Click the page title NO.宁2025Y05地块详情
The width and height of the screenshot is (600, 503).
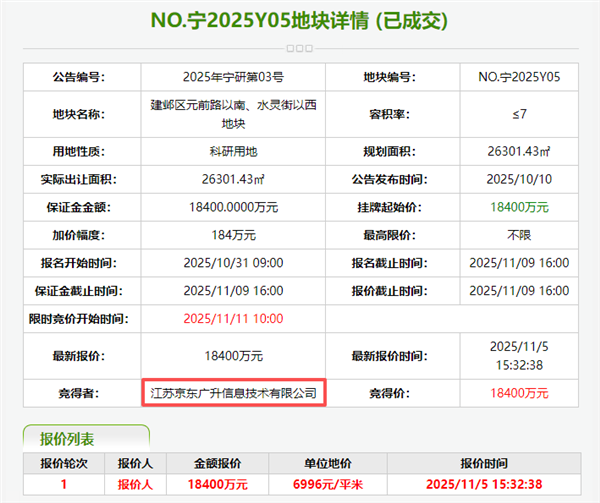pos(298,20)
